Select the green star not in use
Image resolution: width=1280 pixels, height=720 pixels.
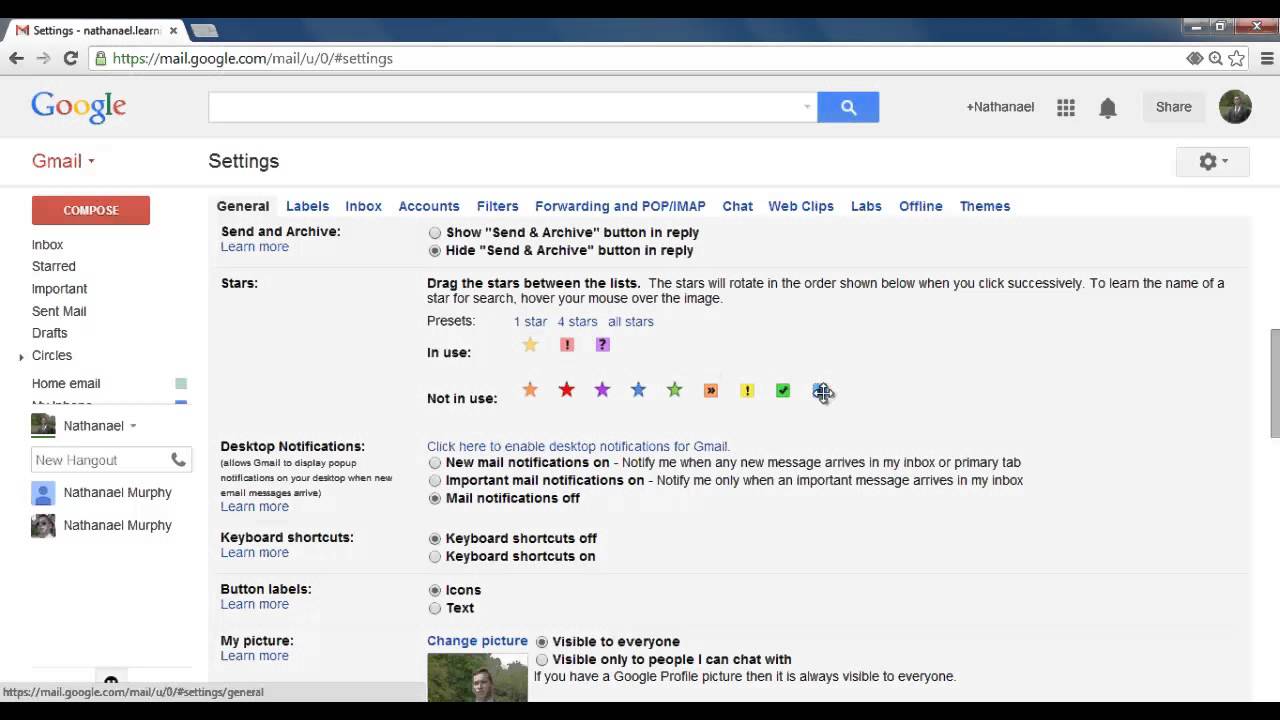tap(674, 390)
